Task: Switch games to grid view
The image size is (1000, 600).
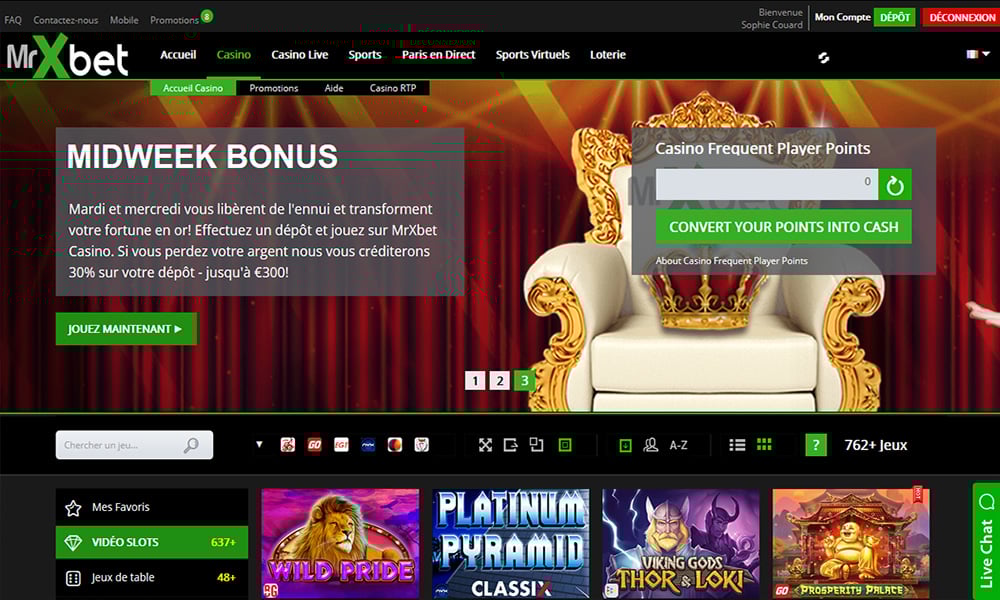Action: click(x=764, y=444)
